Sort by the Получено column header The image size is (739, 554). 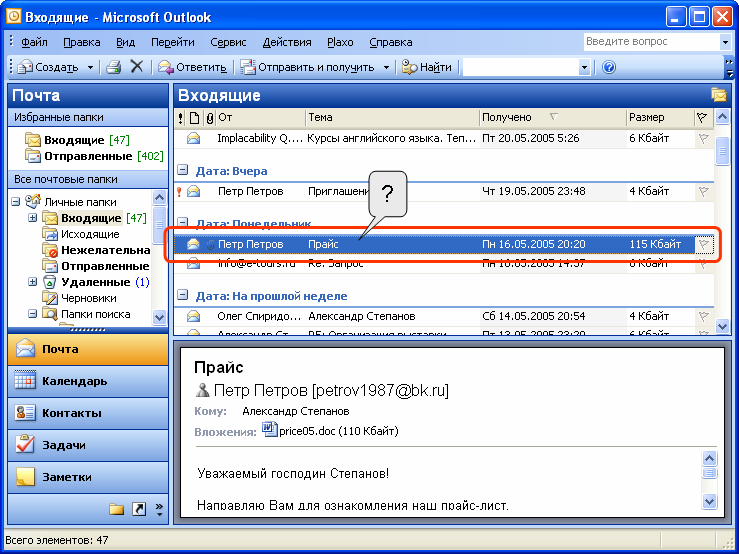pyautogui.click(x=553, y=117)
